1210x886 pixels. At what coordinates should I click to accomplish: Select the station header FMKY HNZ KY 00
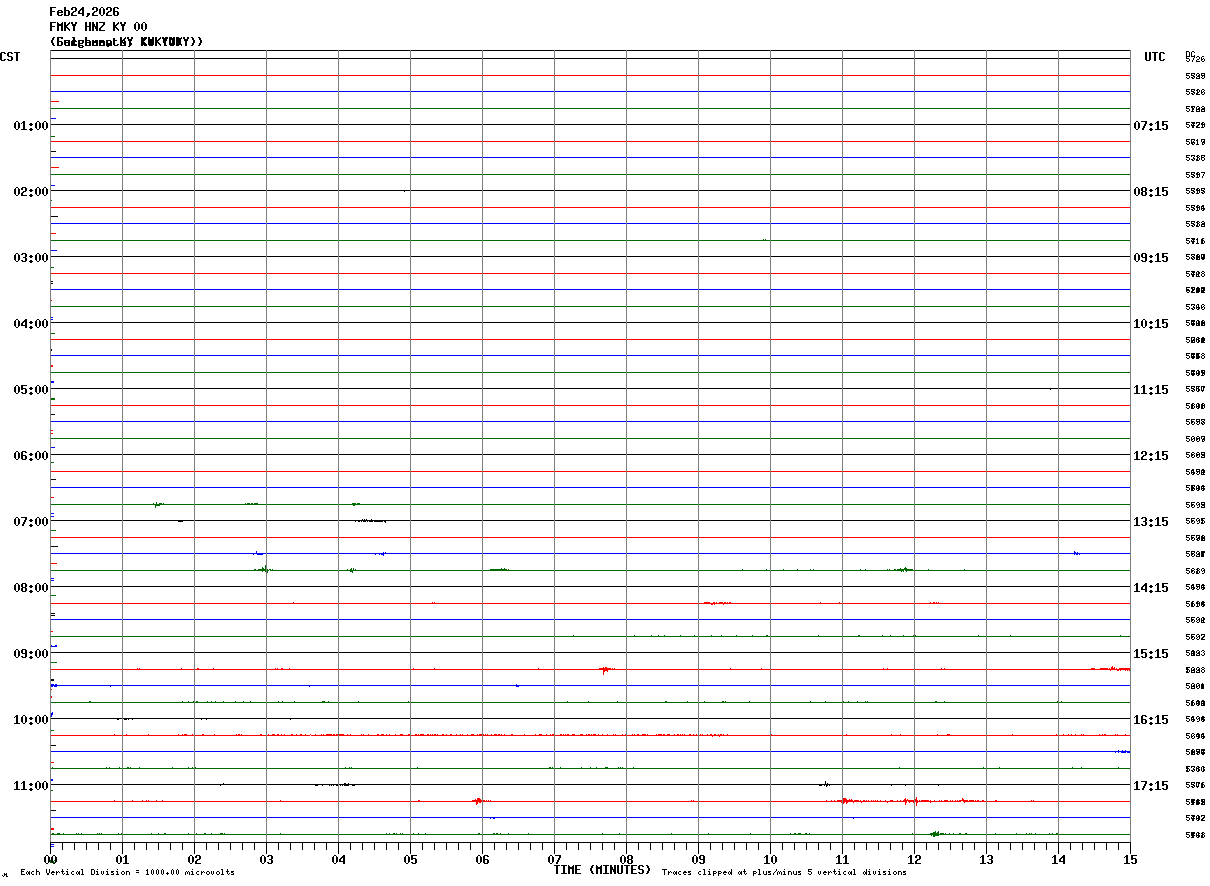pyautogui.click(x=98, y=27)
